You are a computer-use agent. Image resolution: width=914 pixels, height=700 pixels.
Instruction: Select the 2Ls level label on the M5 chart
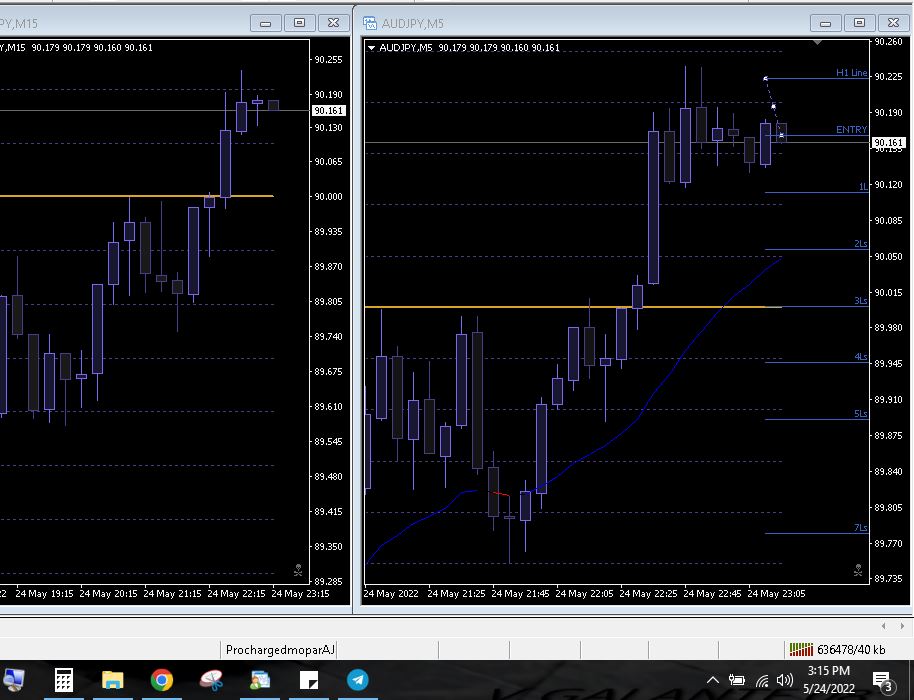(x=861, y=244)
